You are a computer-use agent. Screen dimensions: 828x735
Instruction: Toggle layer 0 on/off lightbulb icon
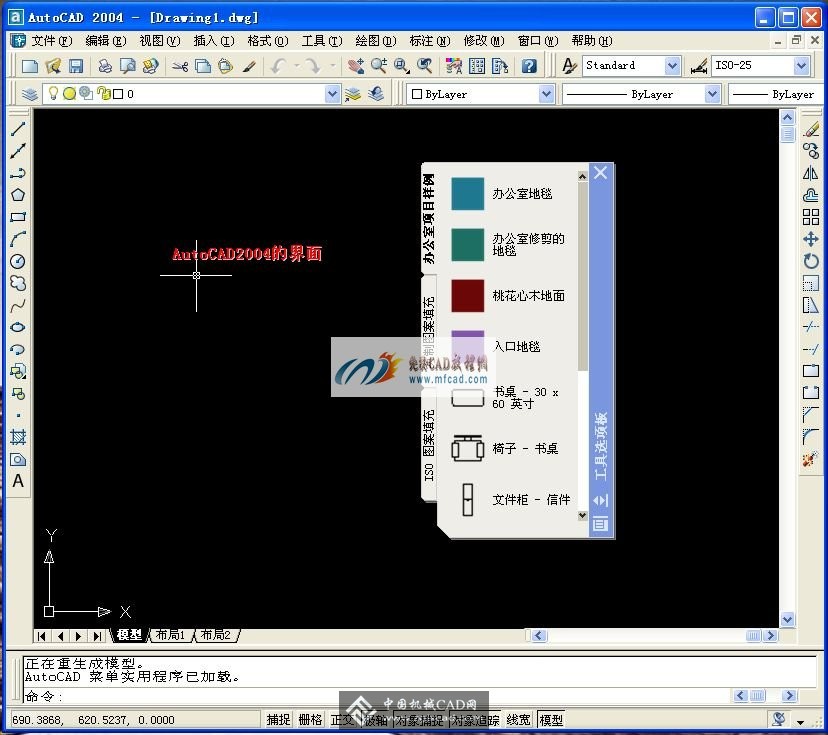[53, 93]
